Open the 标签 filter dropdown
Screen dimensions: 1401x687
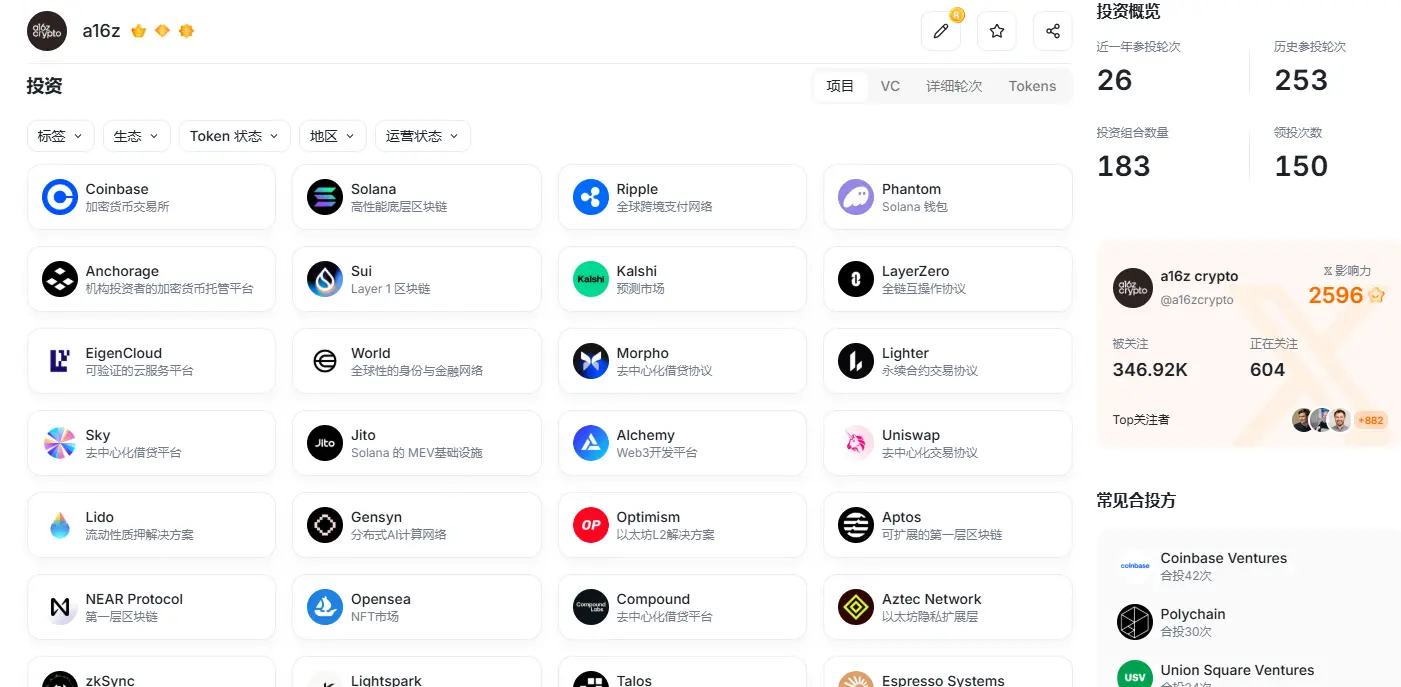pos(61,136)
